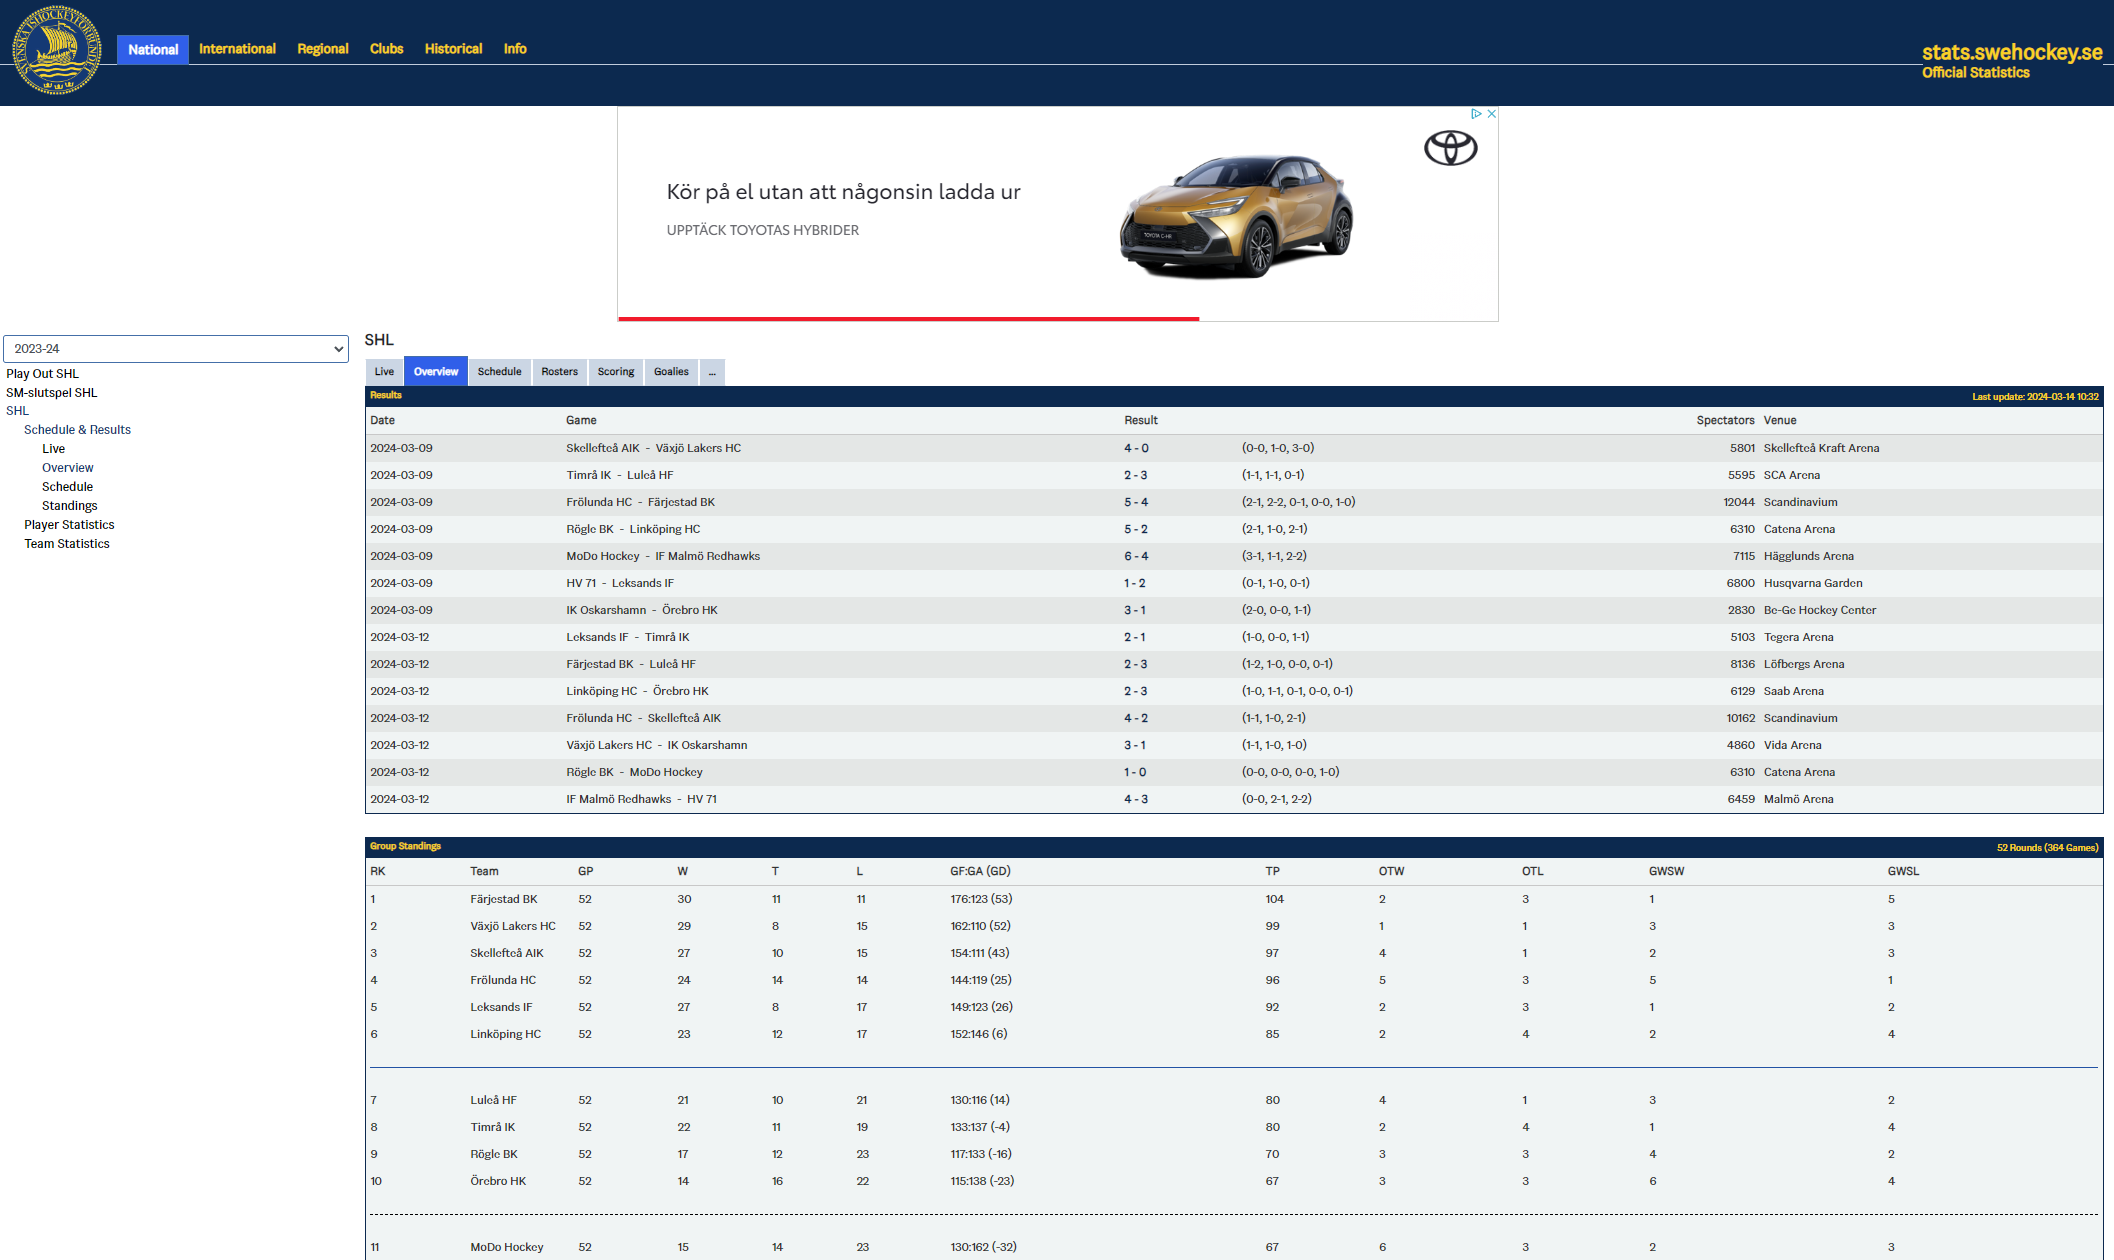The width and height of the screenshot is (2114, 1260).
Task: Switch to the Live tab
Action: [384, 372]
